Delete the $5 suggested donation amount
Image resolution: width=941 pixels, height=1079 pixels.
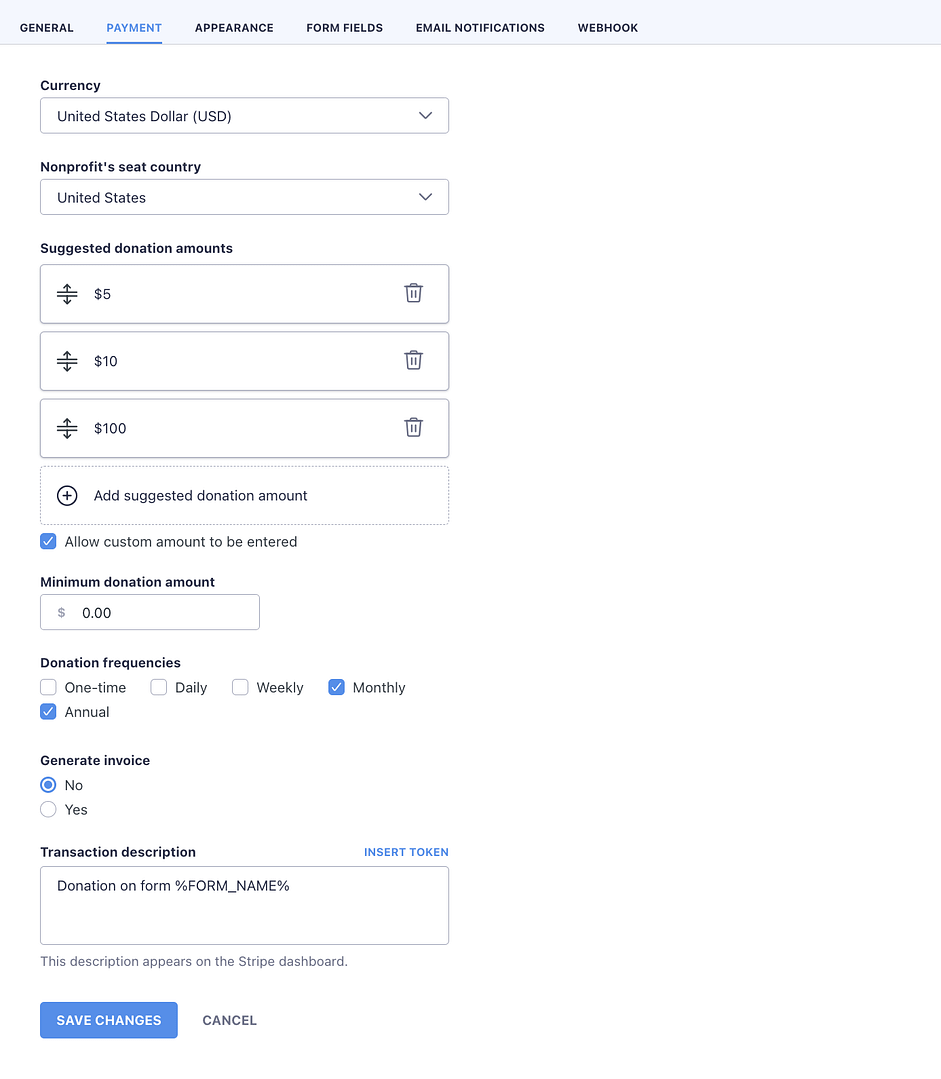[413, 293]
